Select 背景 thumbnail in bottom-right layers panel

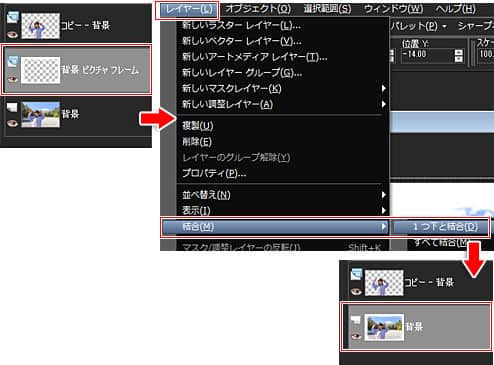pyautogui.click(x=384, y=327)
